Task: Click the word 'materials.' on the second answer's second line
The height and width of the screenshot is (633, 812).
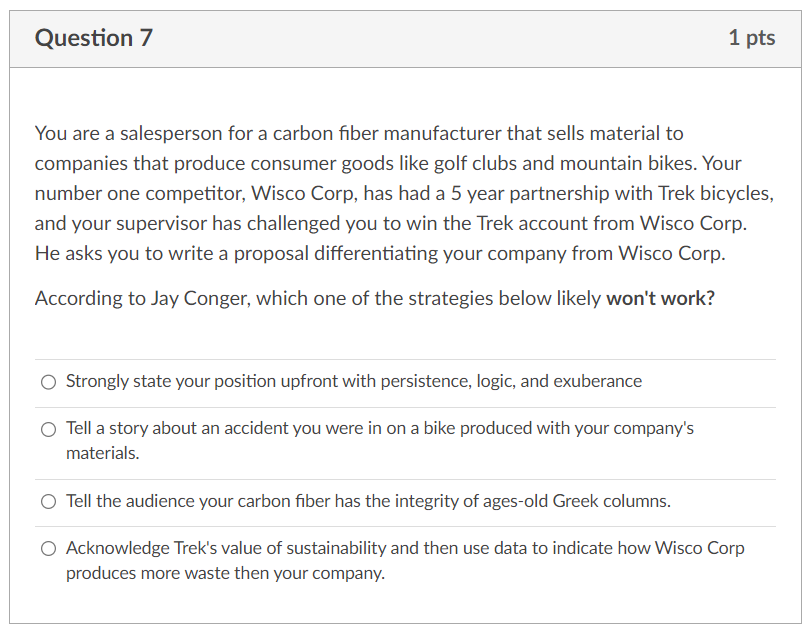Action: (x=103, y=453)
